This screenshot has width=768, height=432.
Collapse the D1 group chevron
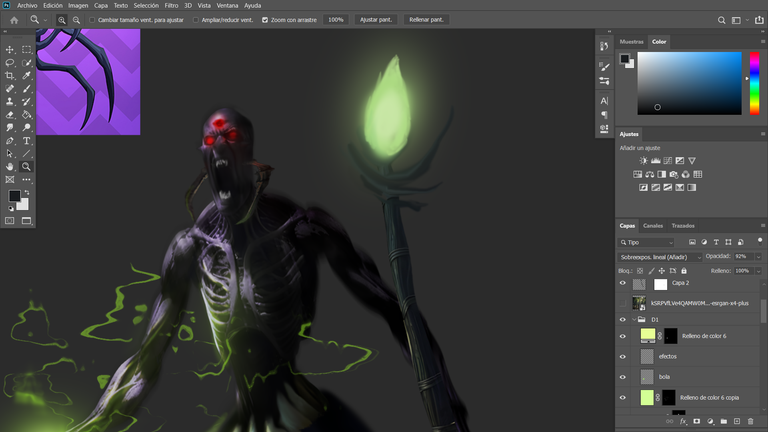pos(634,319)
